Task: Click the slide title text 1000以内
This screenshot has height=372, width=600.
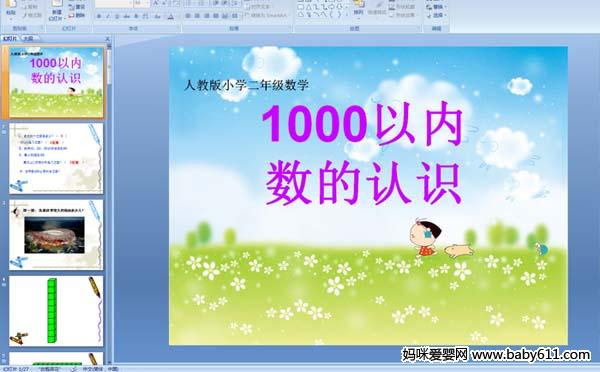Action: (363, 124)
